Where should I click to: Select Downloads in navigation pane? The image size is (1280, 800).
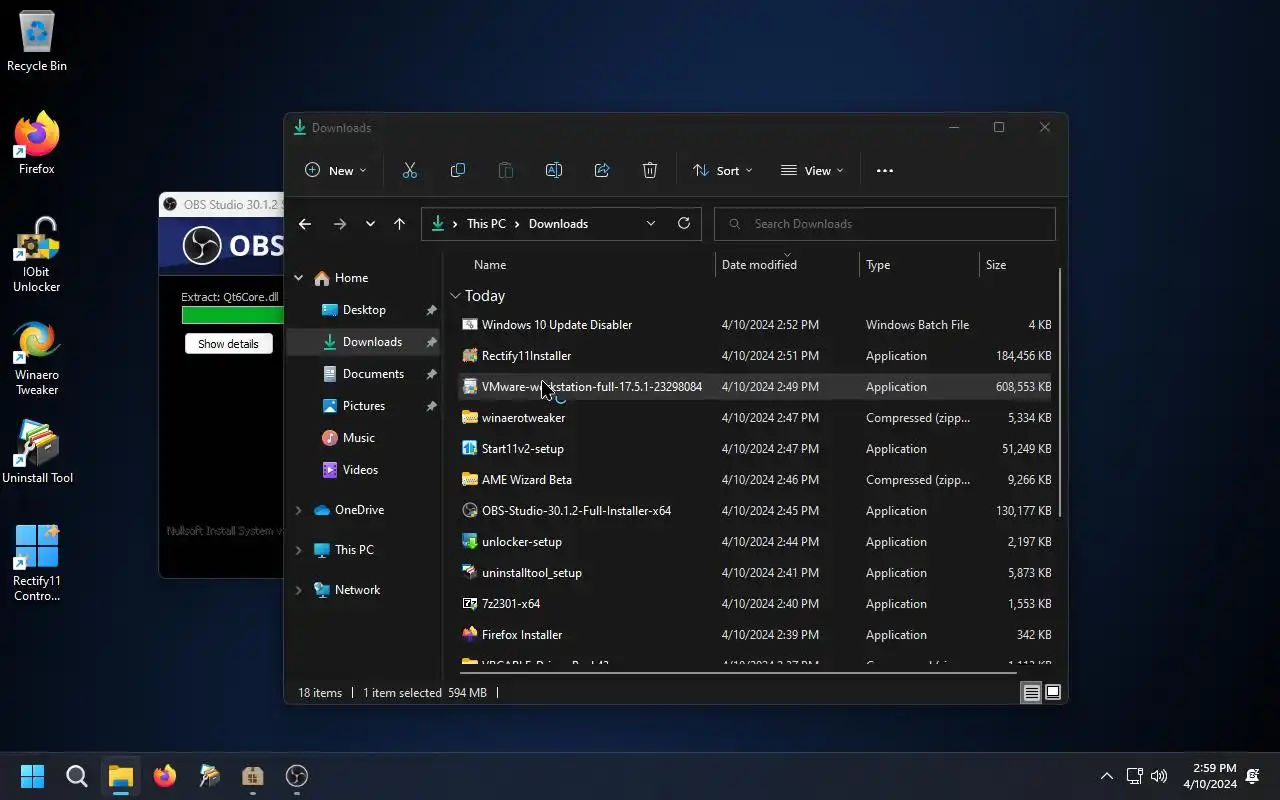364,342
